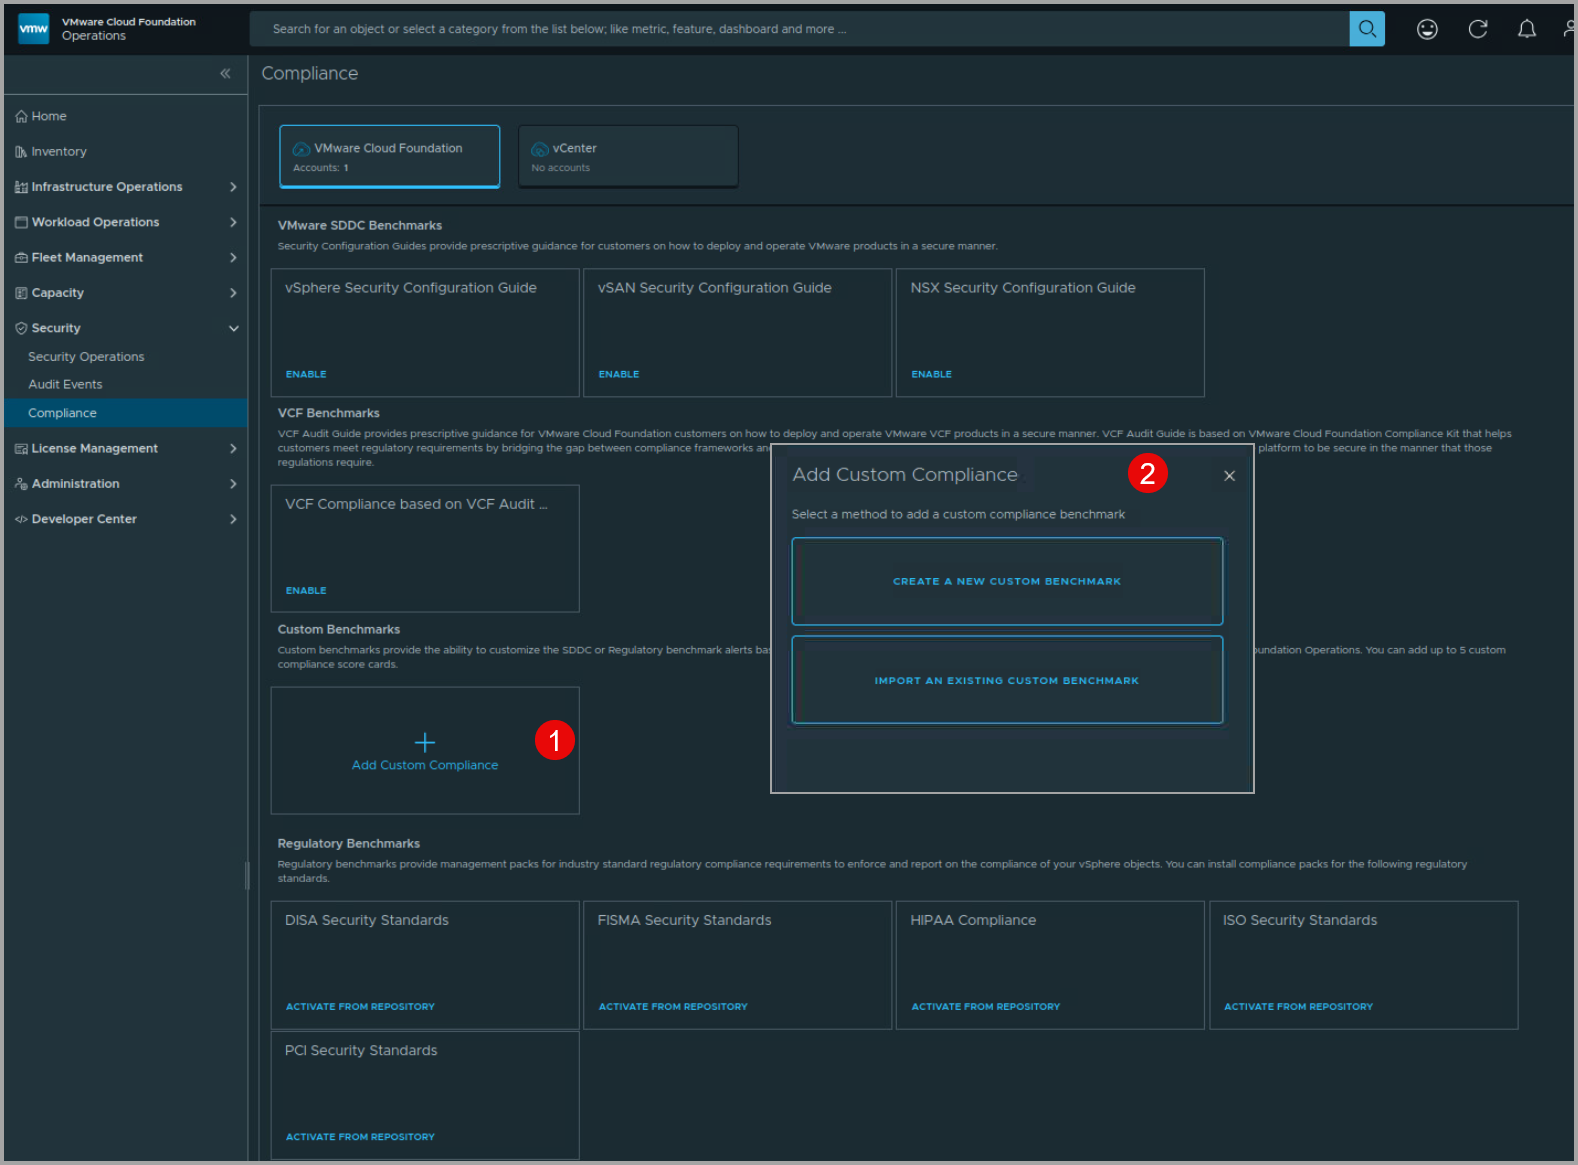Enable vSphere Security Configuration Guide

pyautogui.click(x=306, y=374)
